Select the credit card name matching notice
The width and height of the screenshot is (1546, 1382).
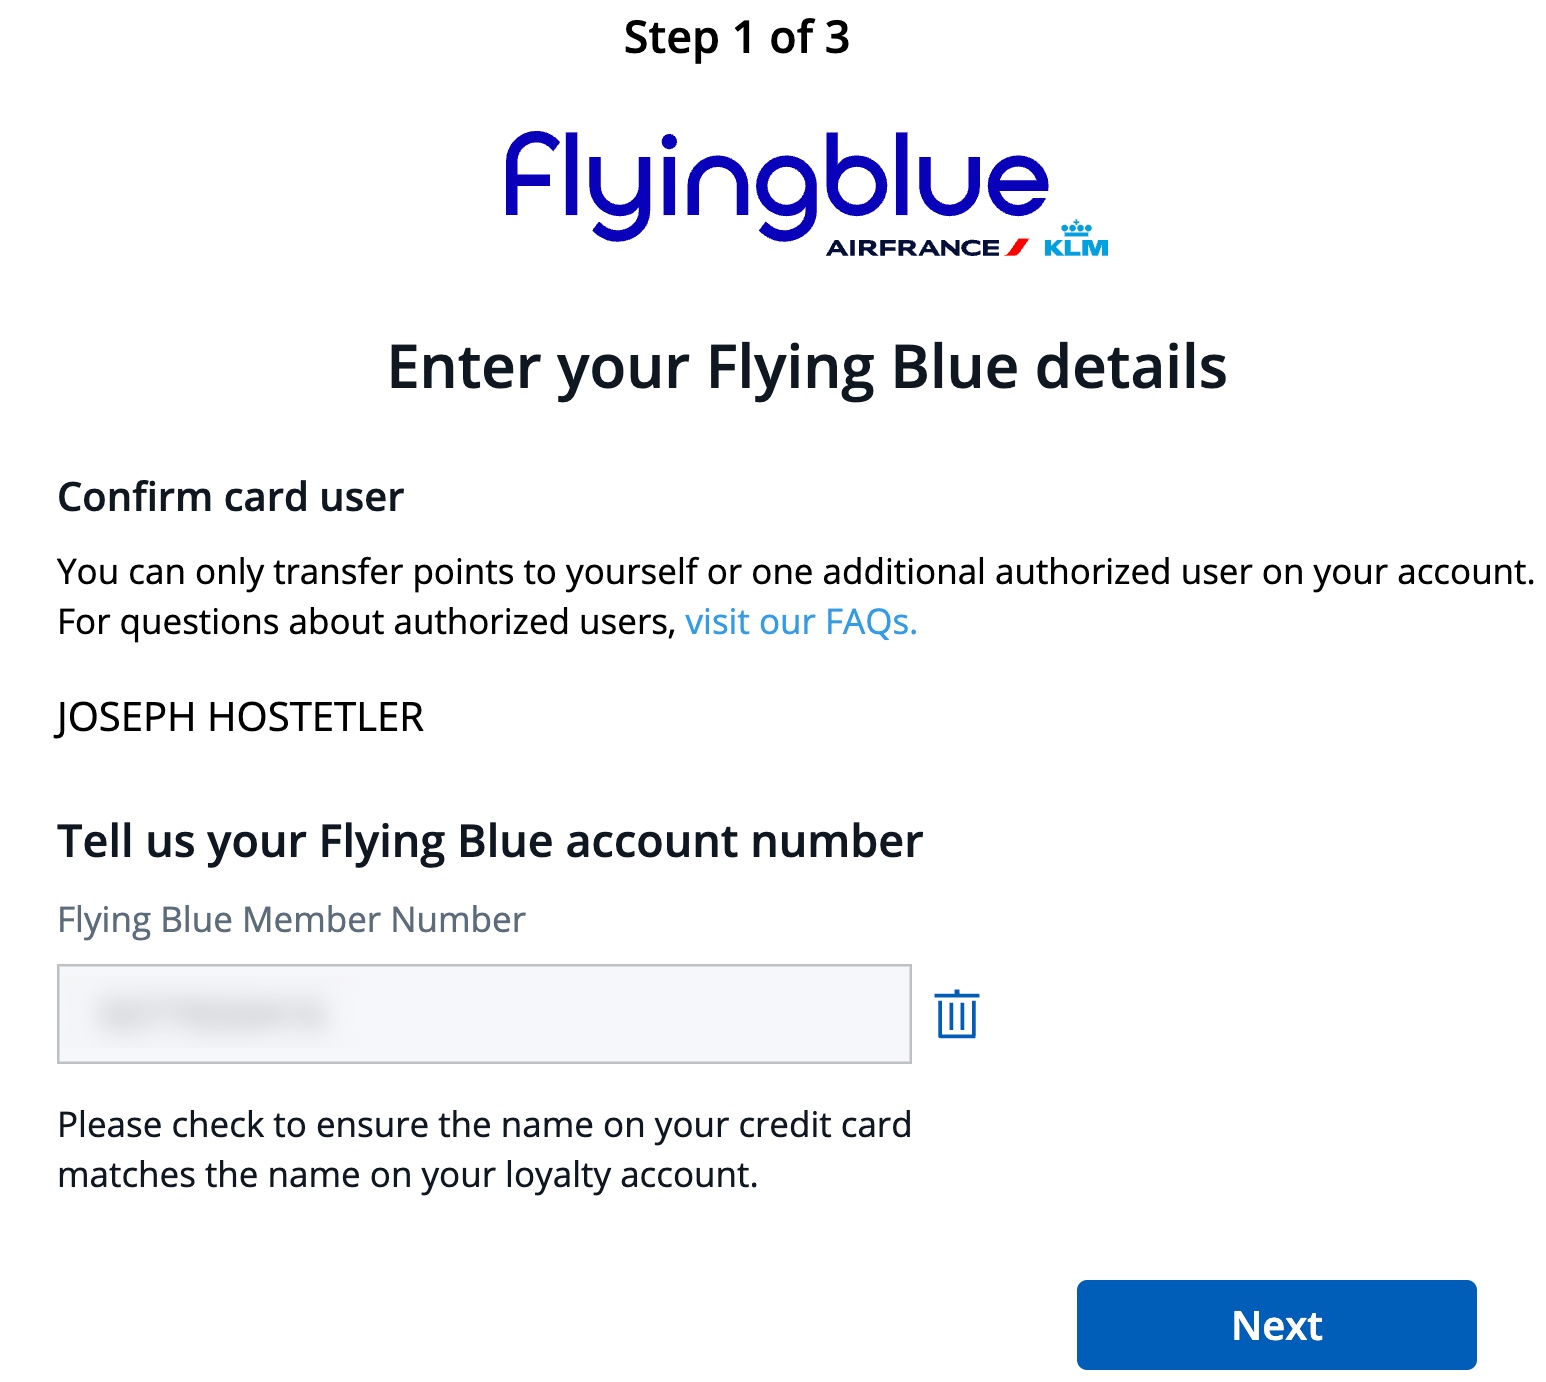click(485, 1148)
